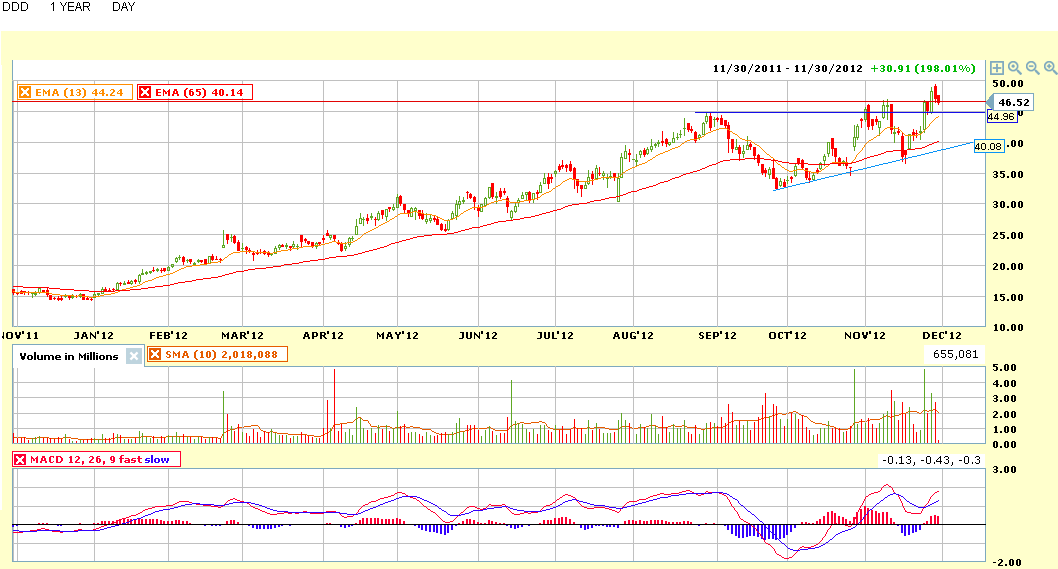Click the -2.00 MACD axis label
This screenshot has width=1058, height=569.
(1005, 562)
